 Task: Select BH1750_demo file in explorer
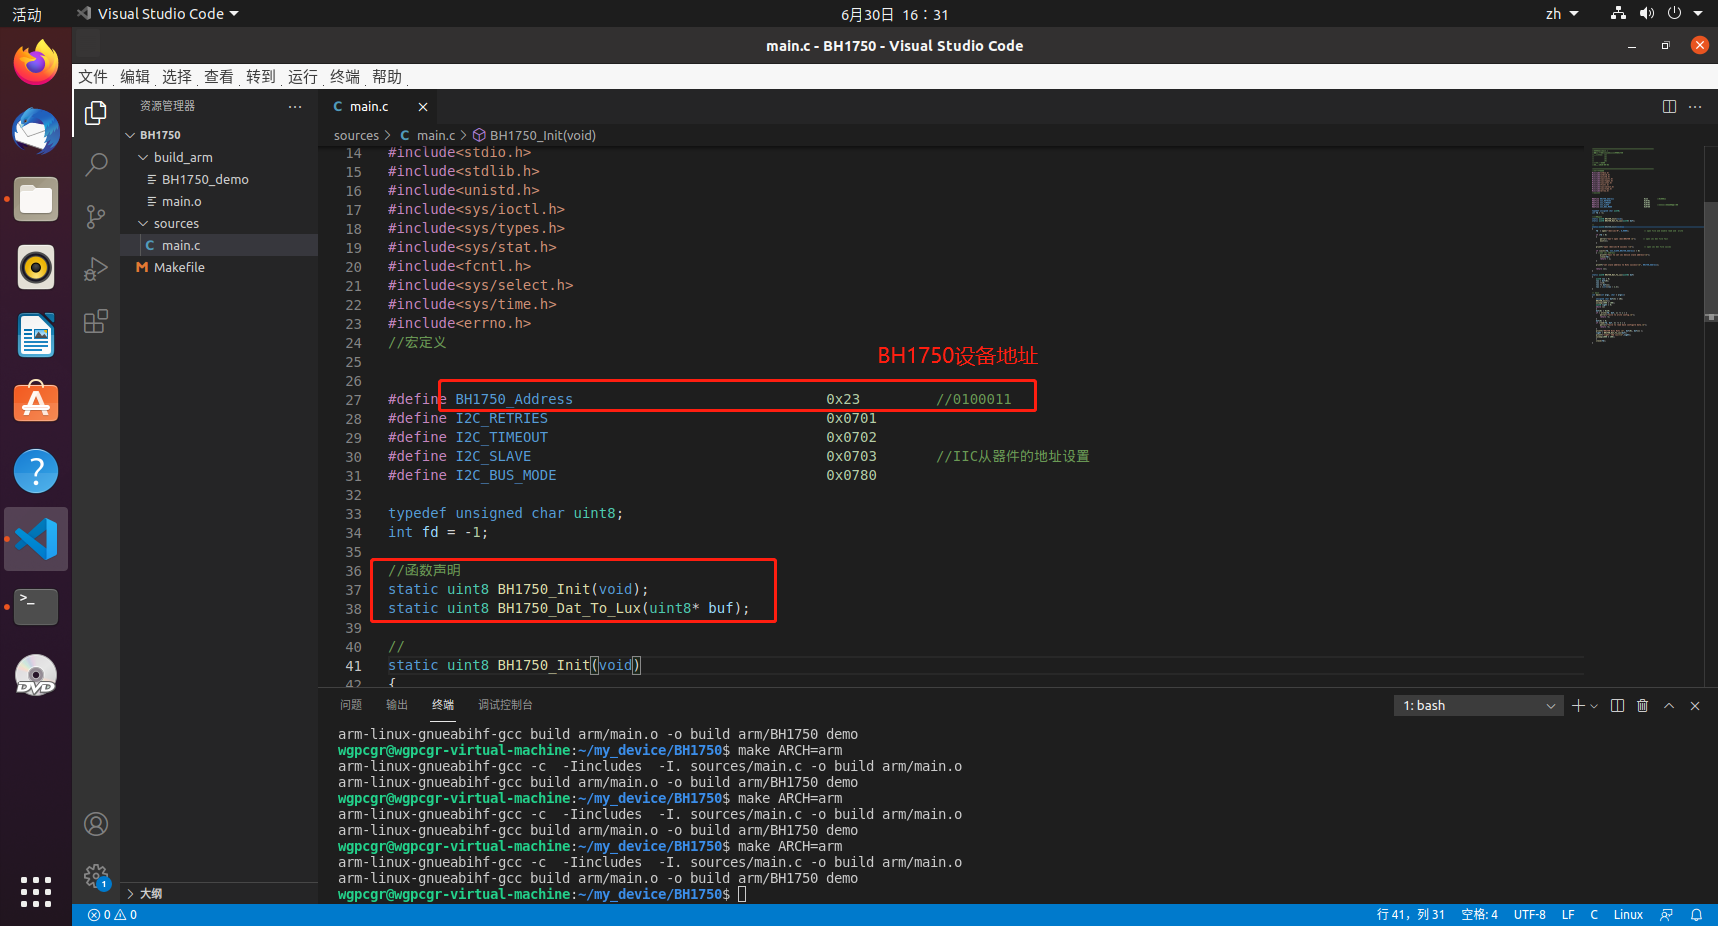[x=219, y=179]
